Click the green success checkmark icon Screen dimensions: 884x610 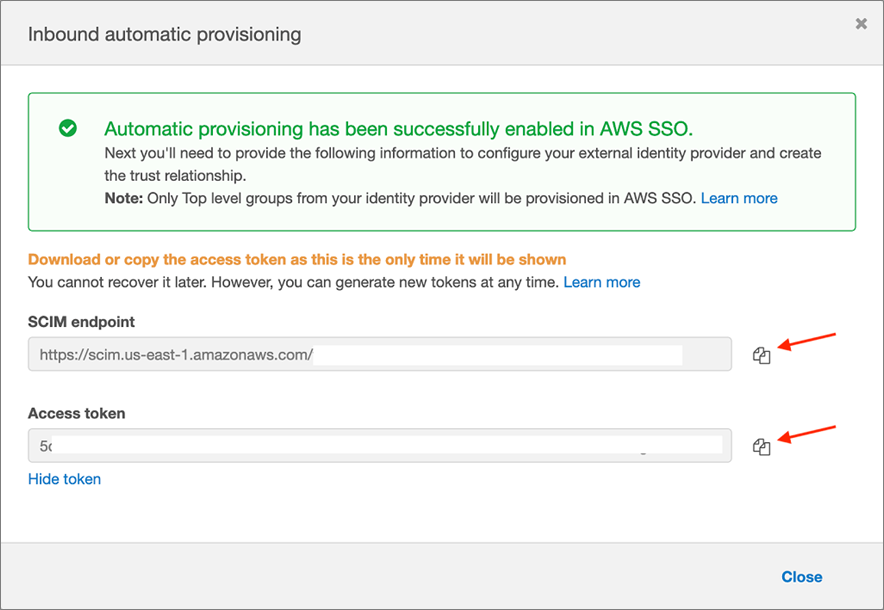pyautogui.click(x=68, y=128)
